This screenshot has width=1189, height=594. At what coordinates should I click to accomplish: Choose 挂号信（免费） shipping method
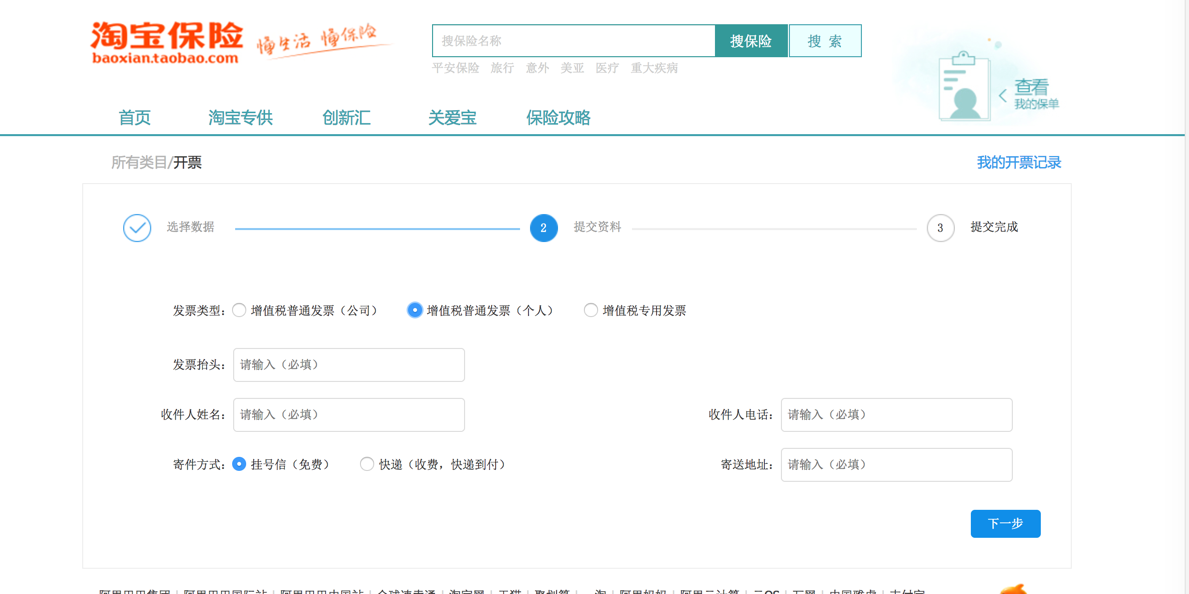pyautogui.click(x=239, y=464)
